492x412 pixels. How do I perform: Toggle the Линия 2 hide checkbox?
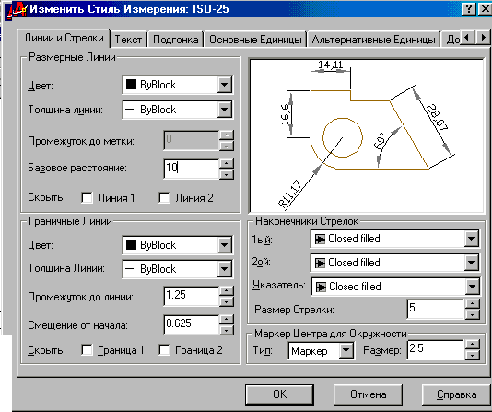164,198
